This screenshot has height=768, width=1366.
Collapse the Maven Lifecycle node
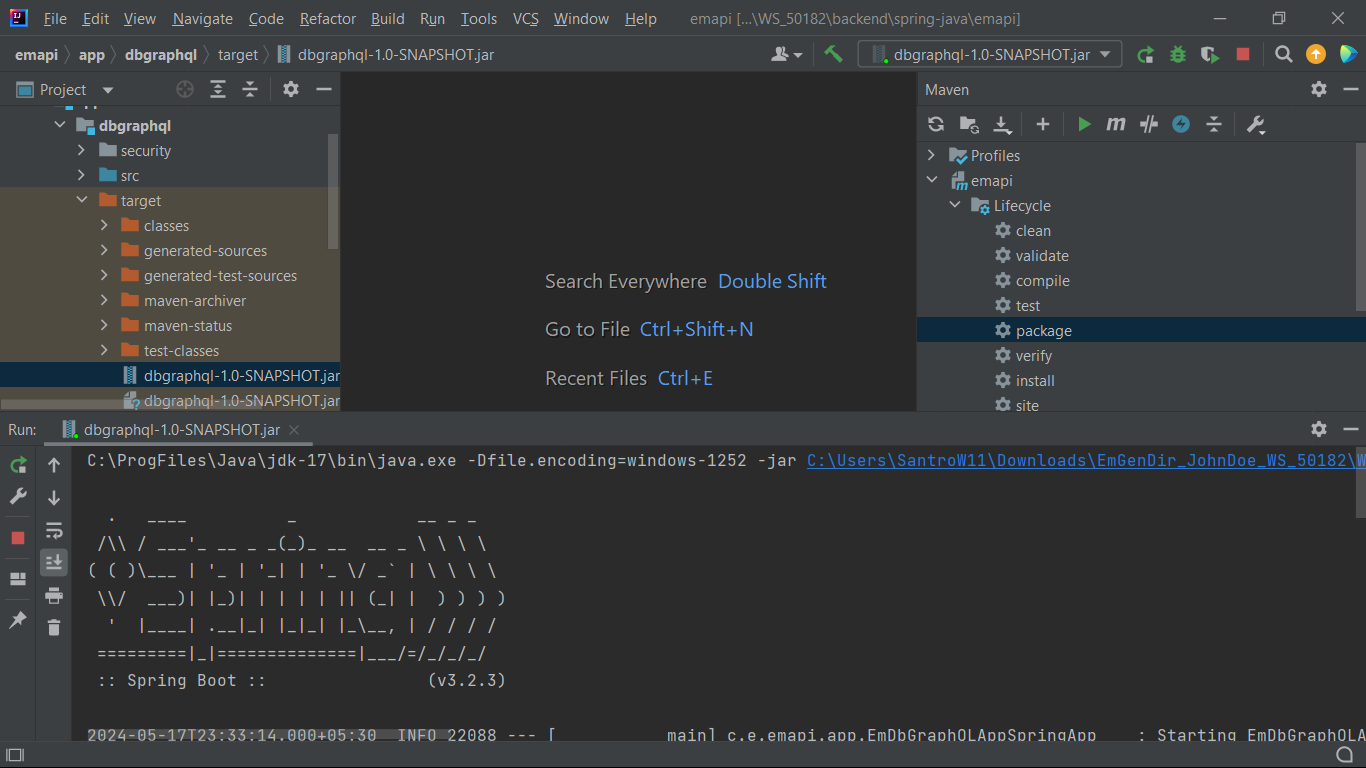[955, 205]
